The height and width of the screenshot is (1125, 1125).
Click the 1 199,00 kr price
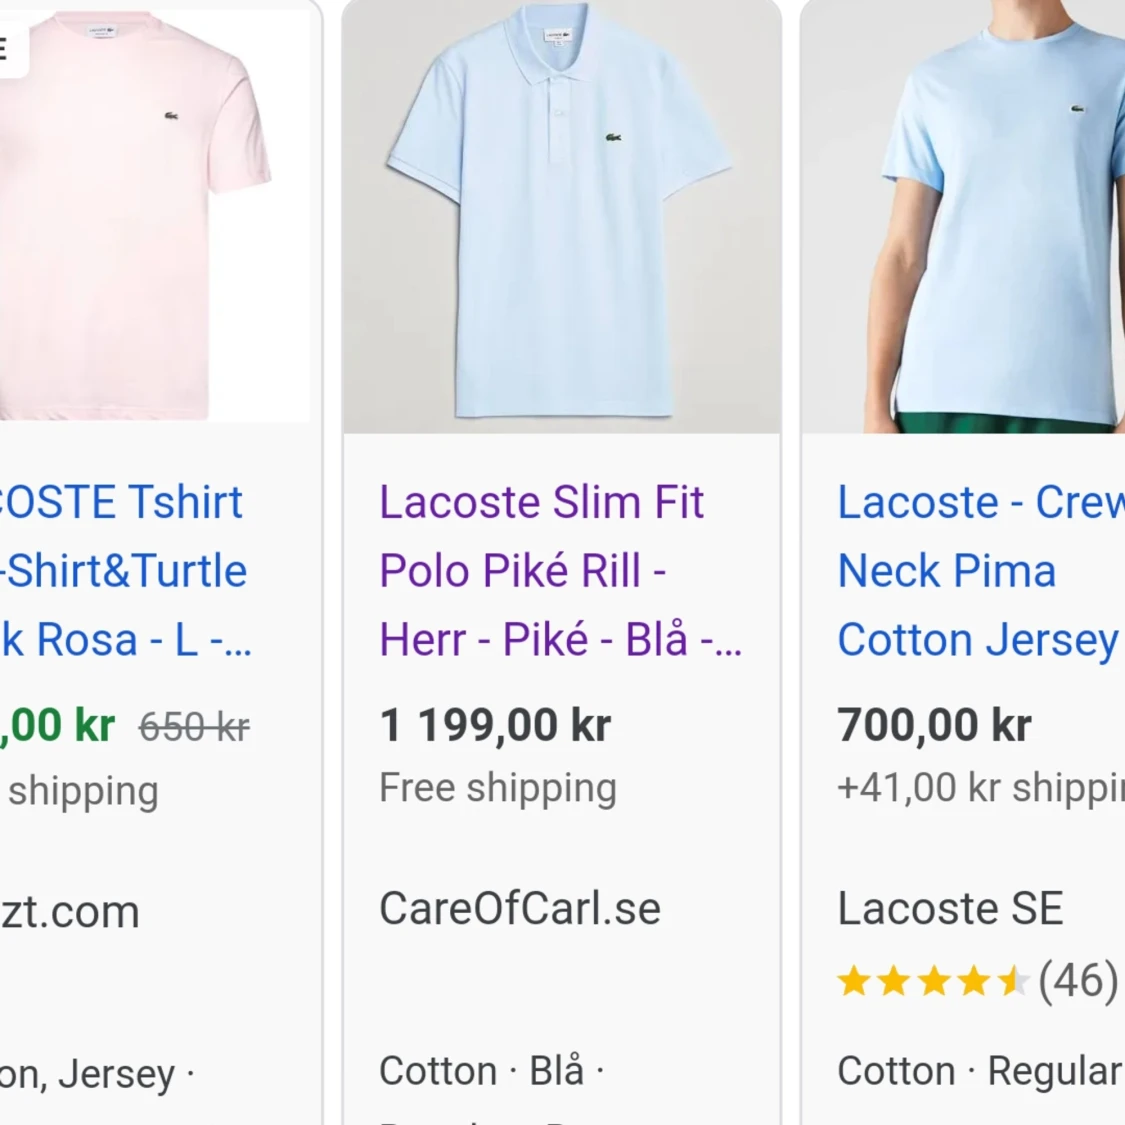pyautogui.click(x=497, y=723)
